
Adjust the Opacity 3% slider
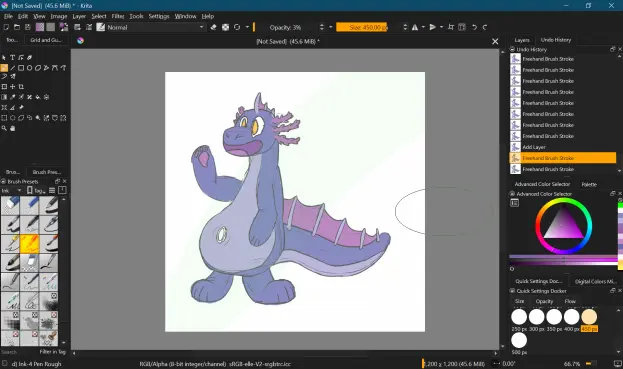tap(287, 27)
